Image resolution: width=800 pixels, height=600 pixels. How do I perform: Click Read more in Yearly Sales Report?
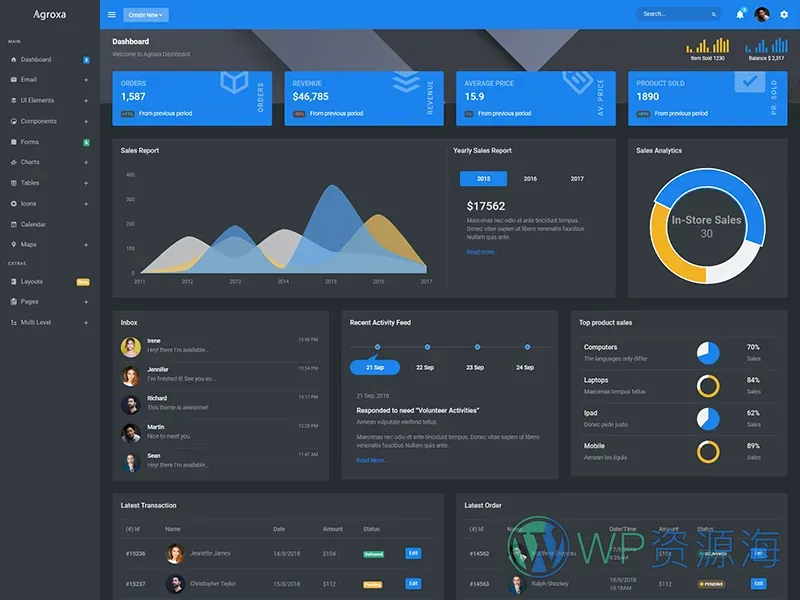click(482, 252)
